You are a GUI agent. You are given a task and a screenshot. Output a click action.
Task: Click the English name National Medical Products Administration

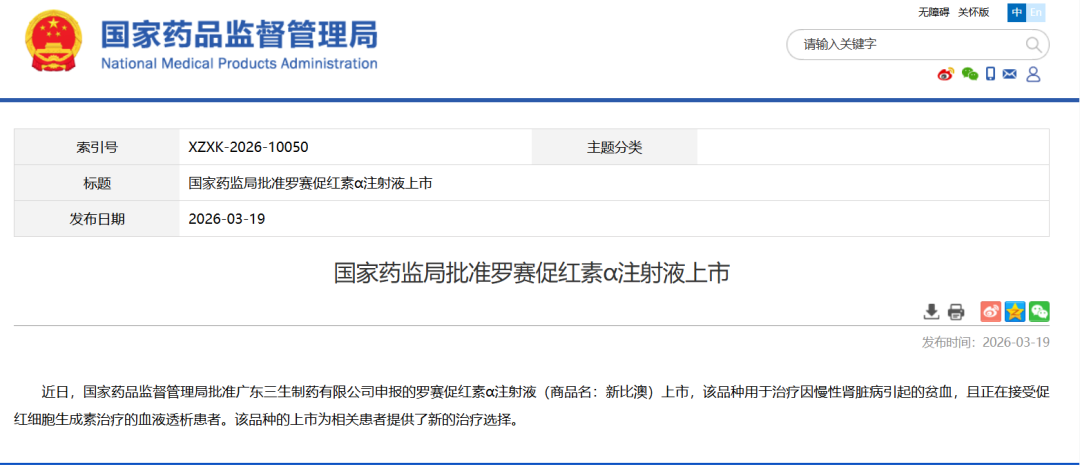click(239, 64)
